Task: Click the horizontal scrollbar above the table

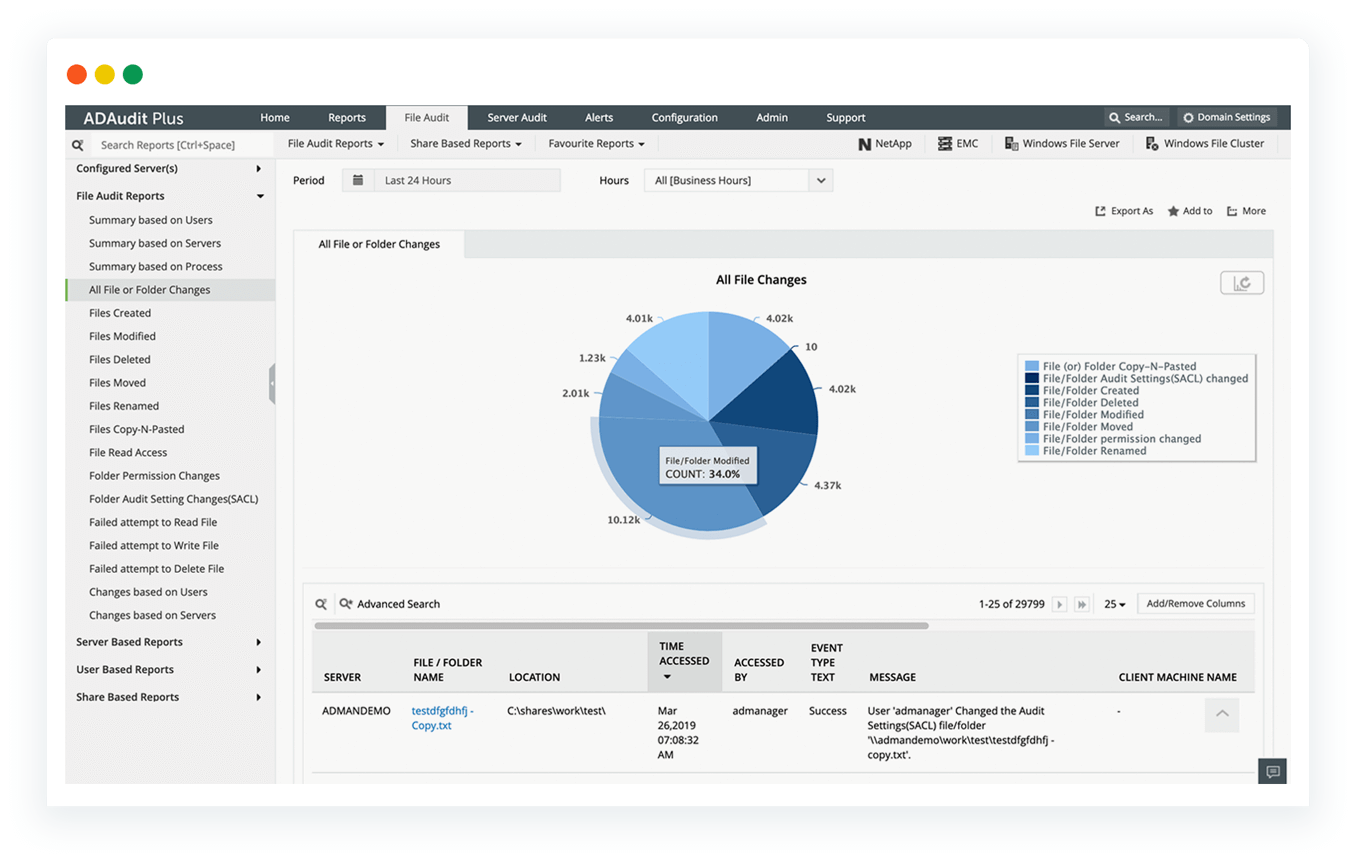Action: (621, 626)
